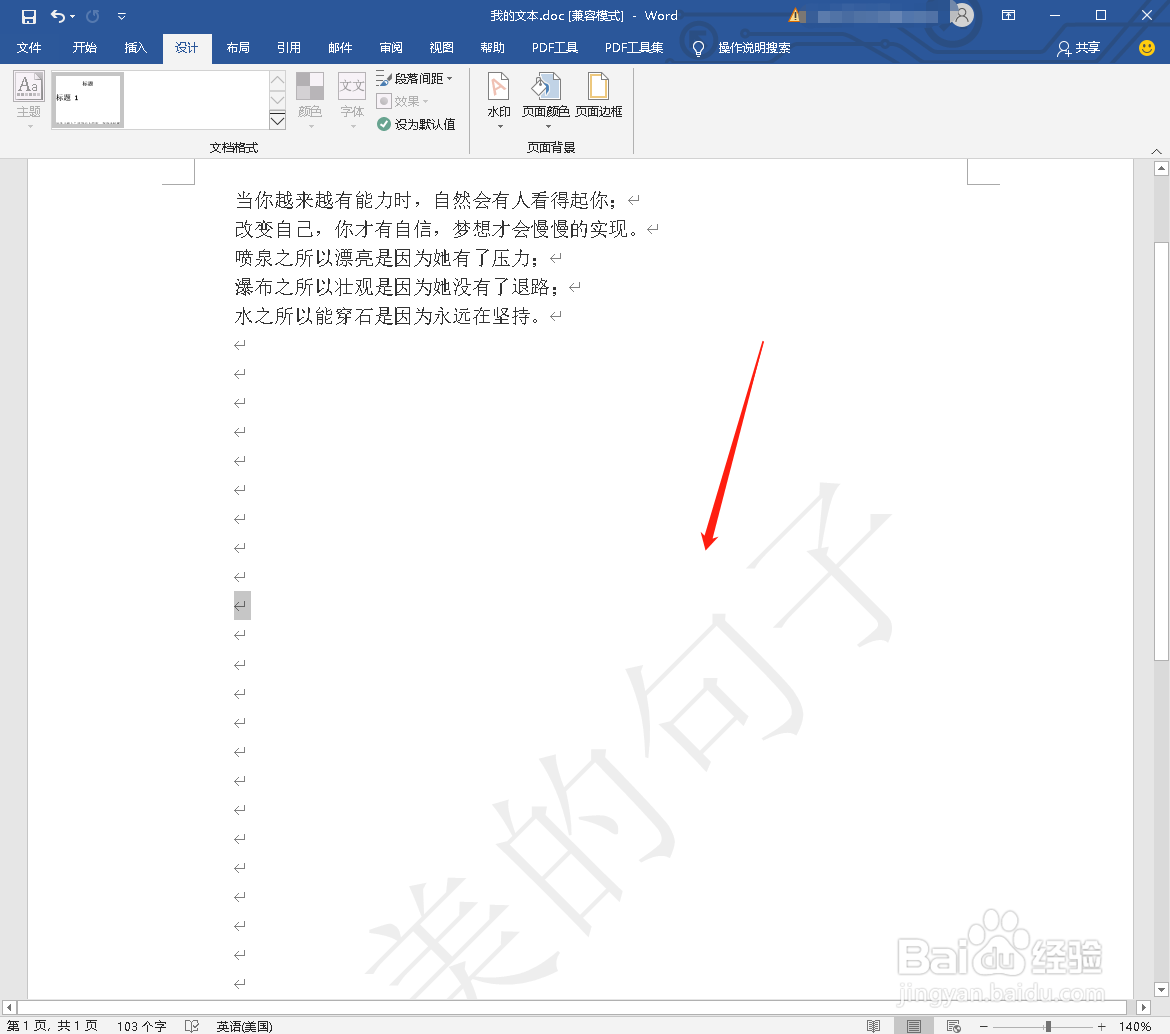Switch to Read Mode in the status bar
Viewport: 1170px width, 1034px height.
(x=874, y=1025)
